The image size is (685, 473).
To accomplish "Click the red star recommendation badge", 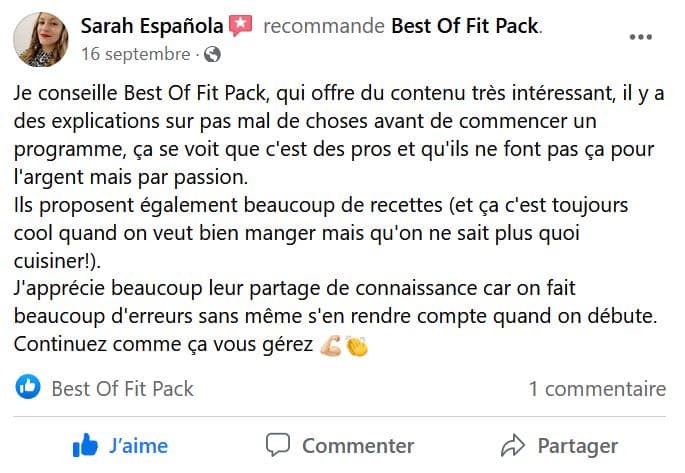I will tap(240, 26).
